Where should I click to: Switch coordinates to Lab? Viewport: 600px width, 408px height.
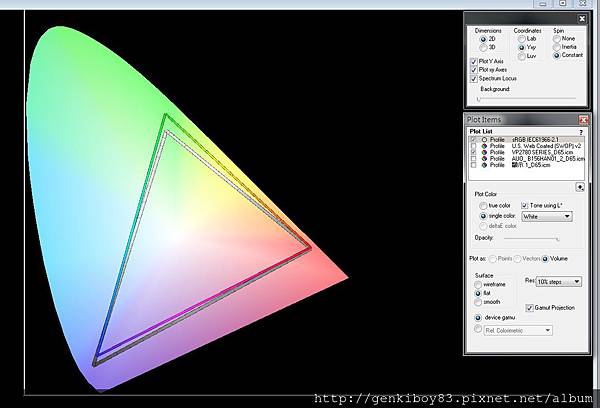[x=521, y=39]
